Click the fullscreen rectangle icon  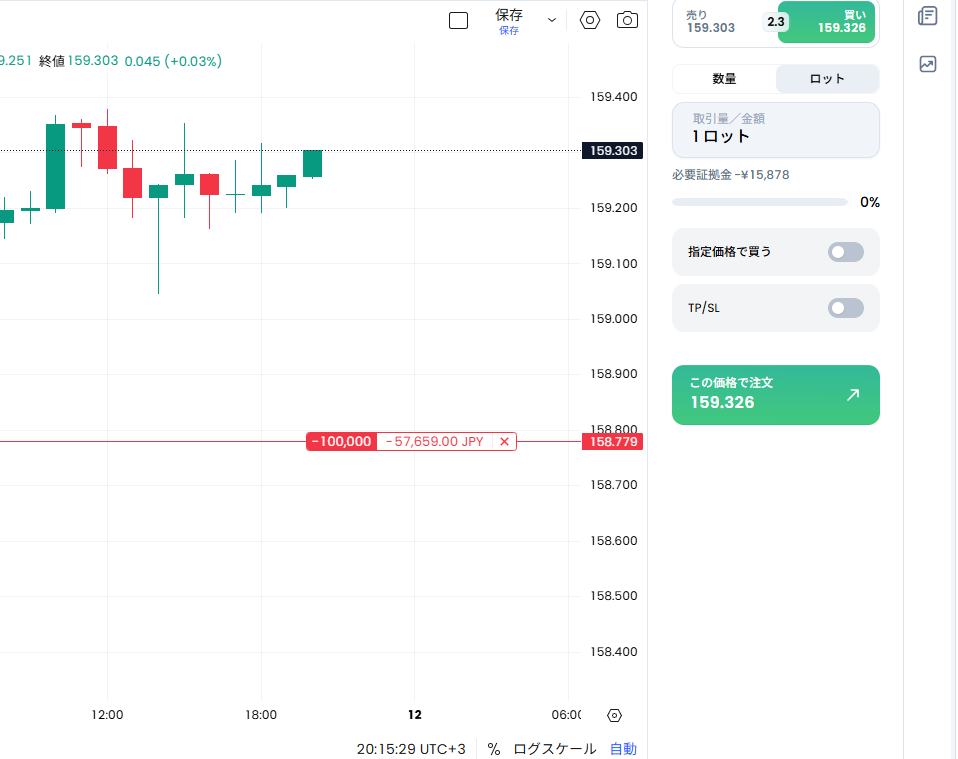[x=458, y=20]
